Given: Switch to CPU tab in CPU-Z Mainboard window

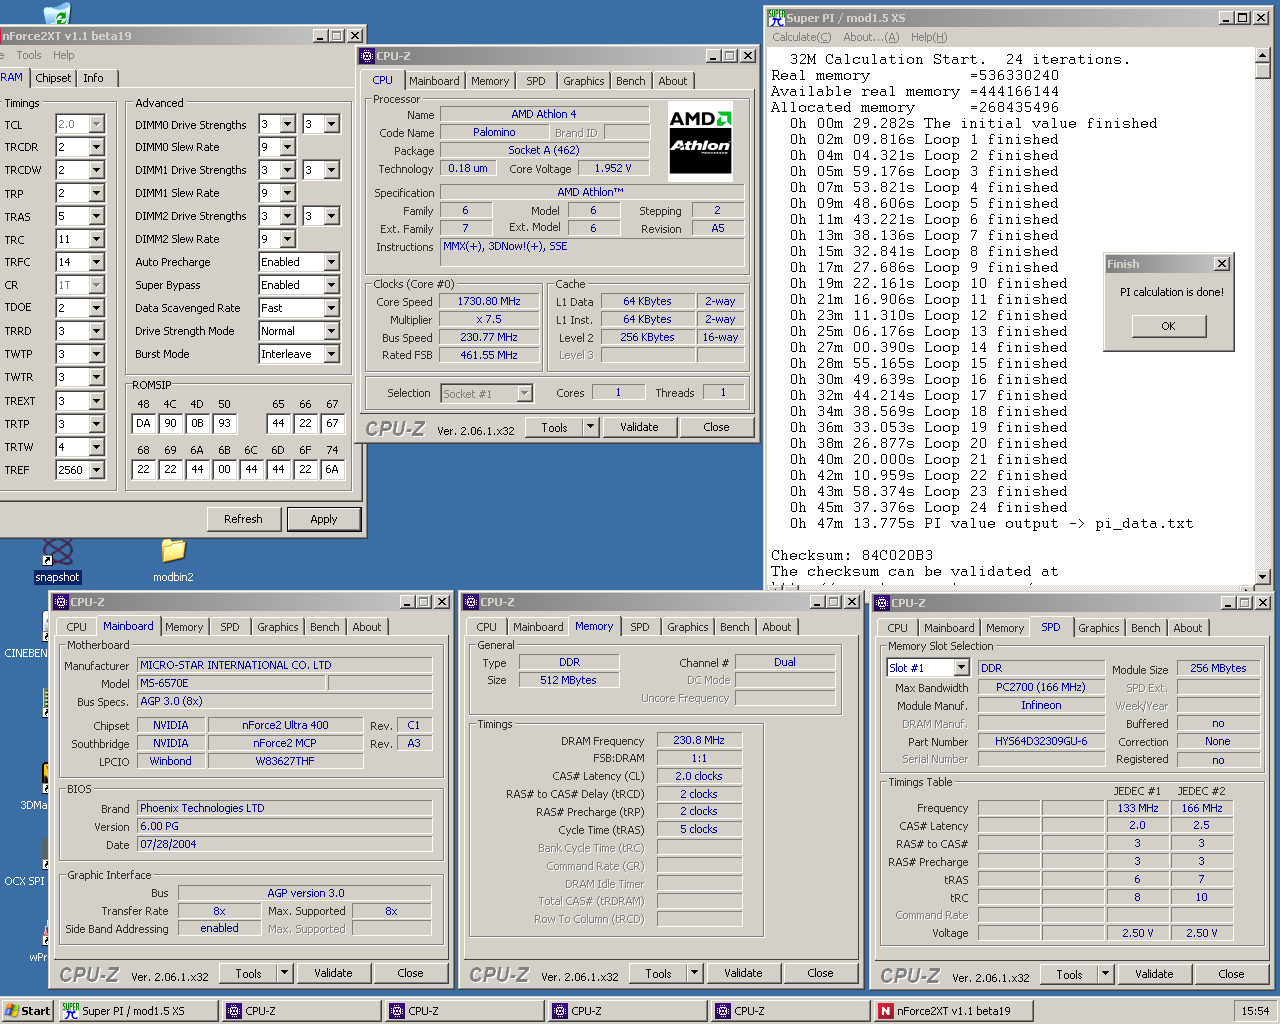Looking at the screenshot, I should tap(77, 627).
